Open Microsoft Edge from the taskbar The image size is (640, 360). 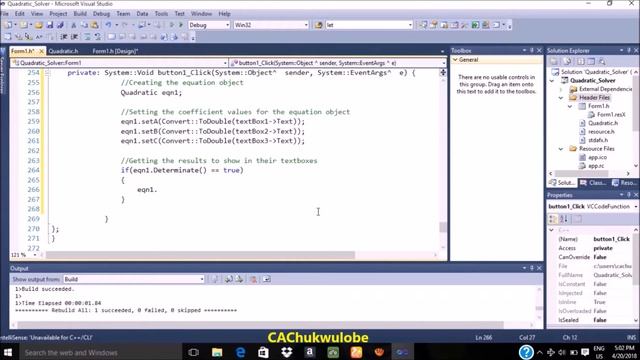tap(240, 352)
